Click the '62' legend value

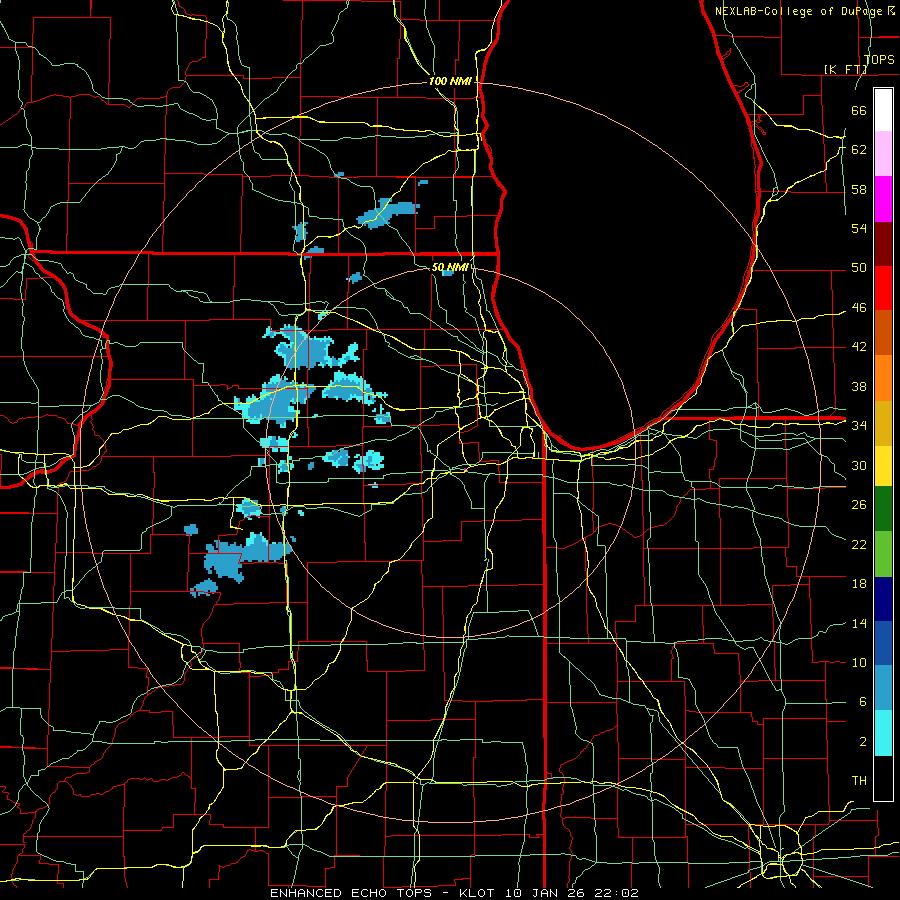click(859, 150)
